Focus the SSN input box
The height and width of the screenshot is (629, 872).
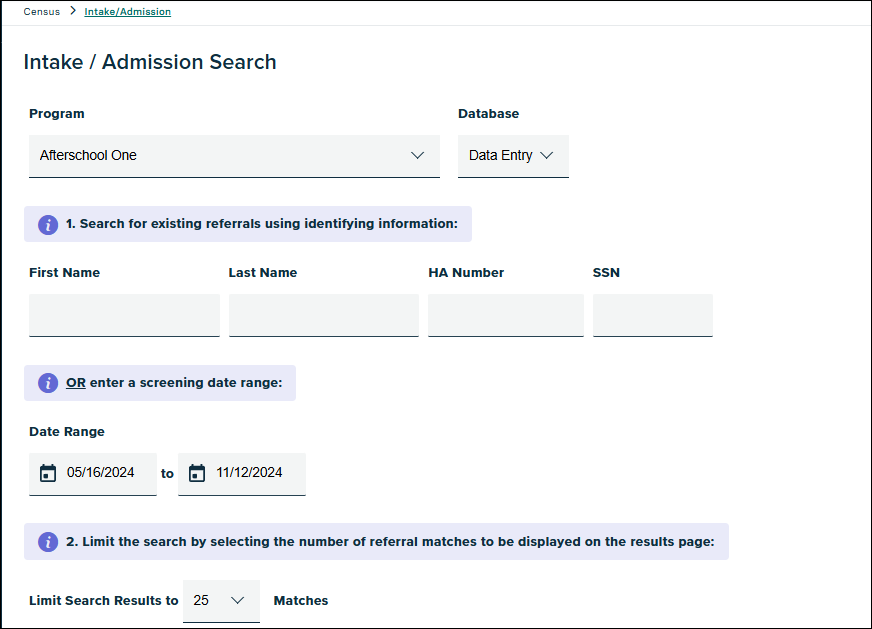[652, 315]
